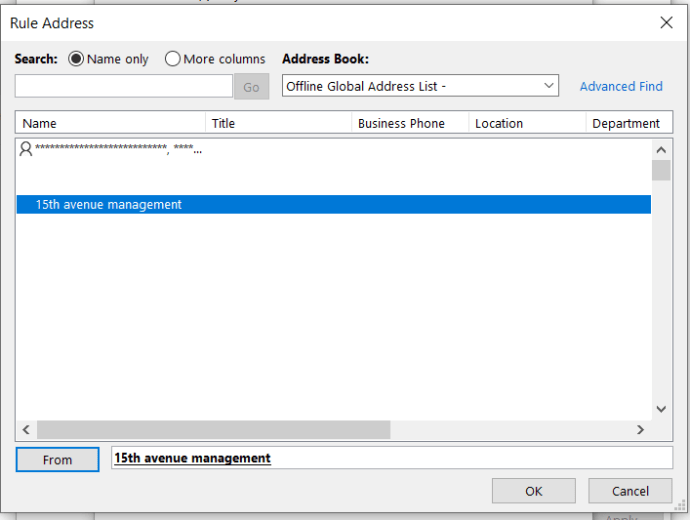Image resolution: width=690 pixels, height=520 pixels.
Task: Click the horizontal scrollbar left arrow
Action: coord(26,429)
